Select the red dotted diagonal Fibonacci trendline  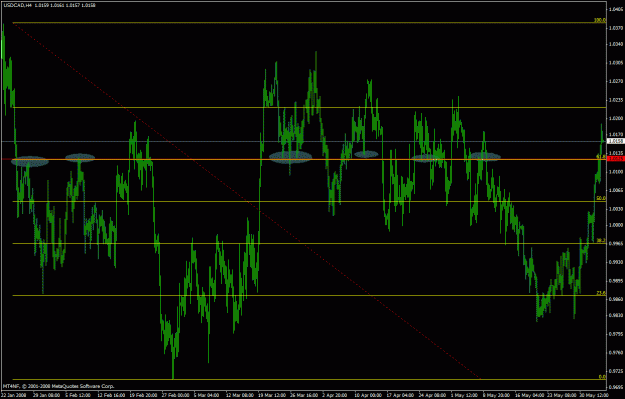pyautogui.click(x=247, y=201)
